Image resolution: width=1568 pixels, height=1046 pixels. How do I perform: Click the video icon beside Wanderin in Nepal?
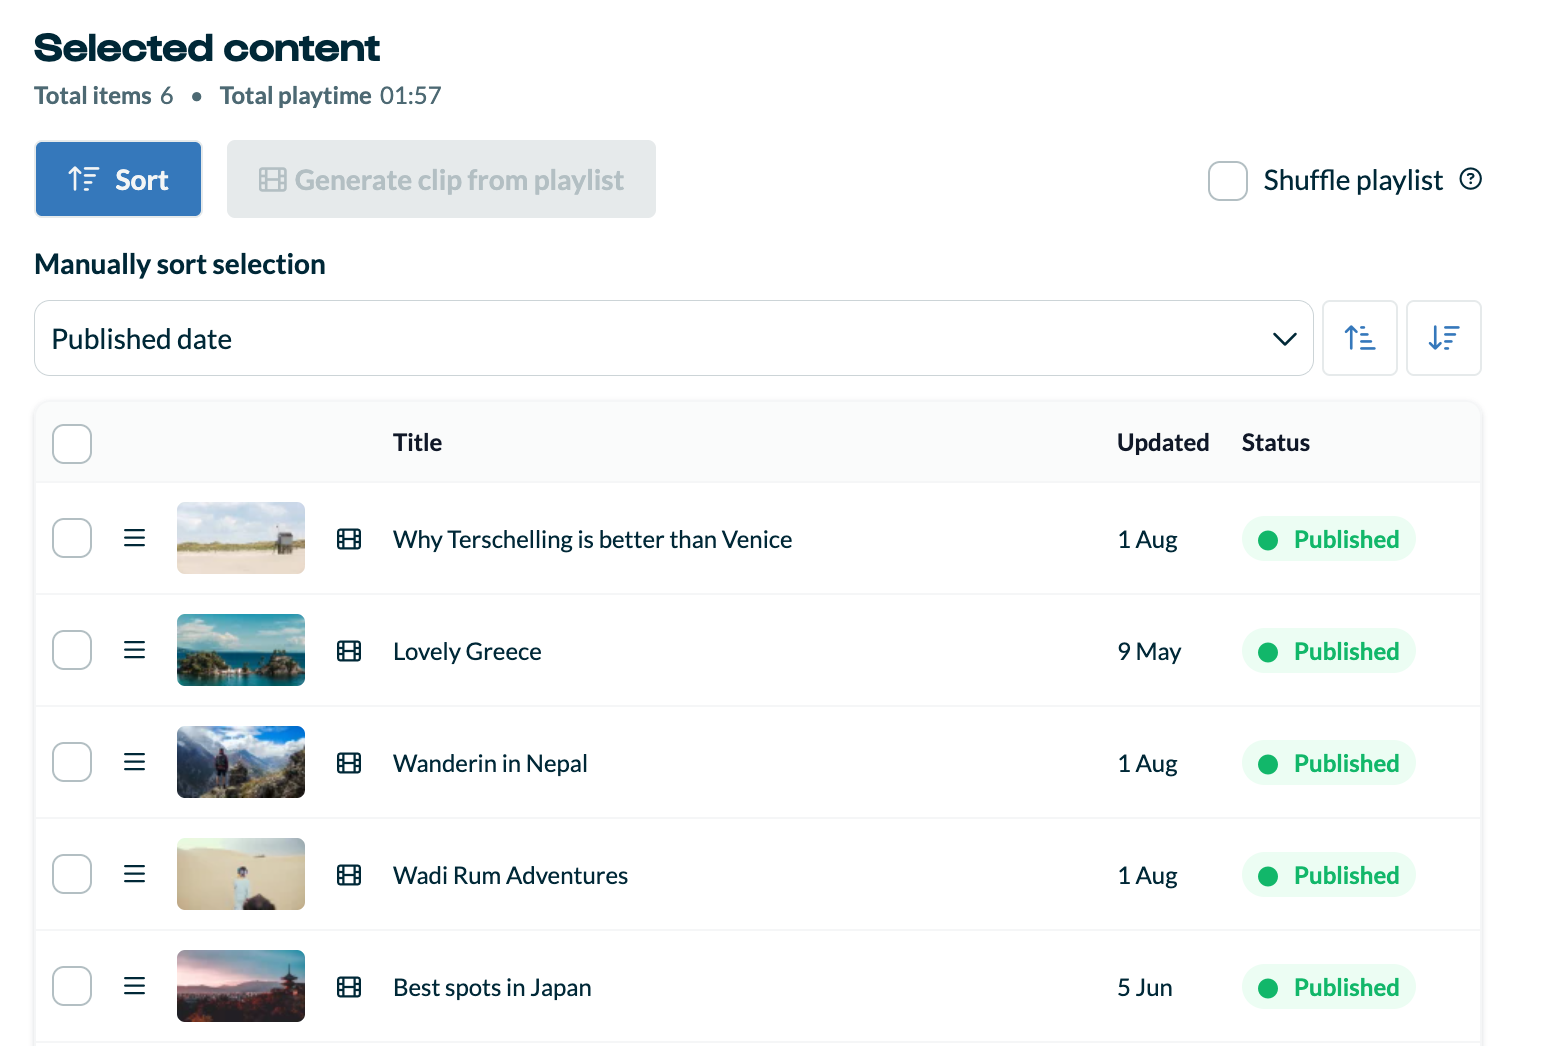(x=349, y=763)
